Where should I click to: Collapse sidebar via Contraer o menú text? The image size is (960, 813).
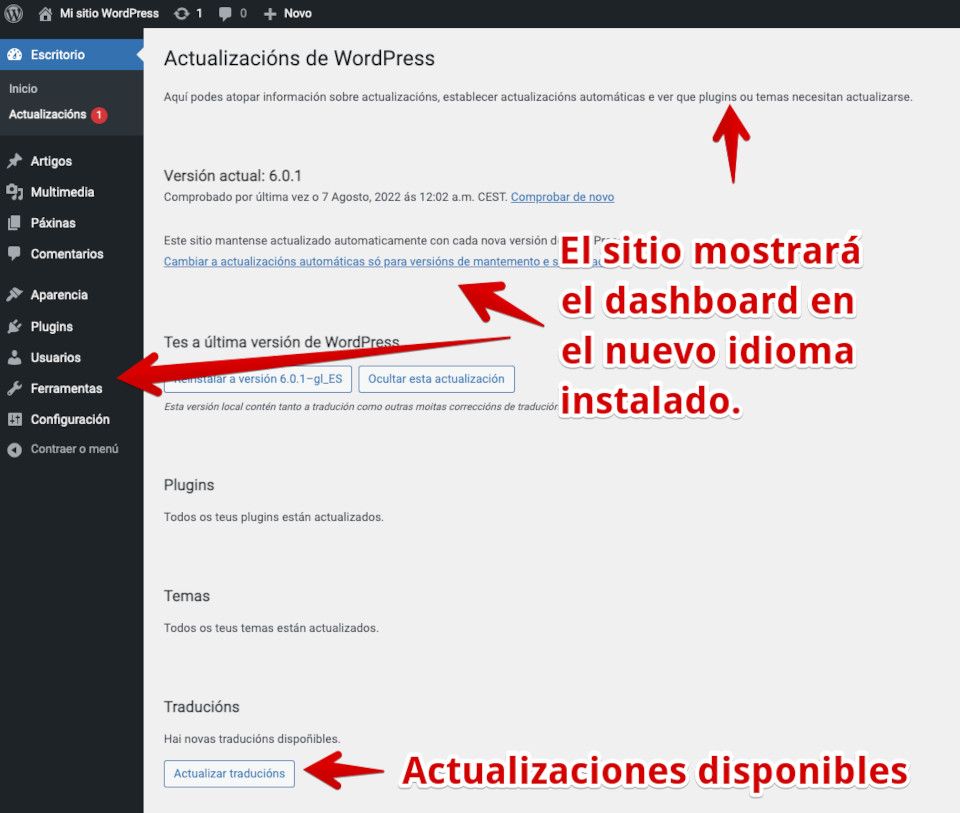coord(75,449)
